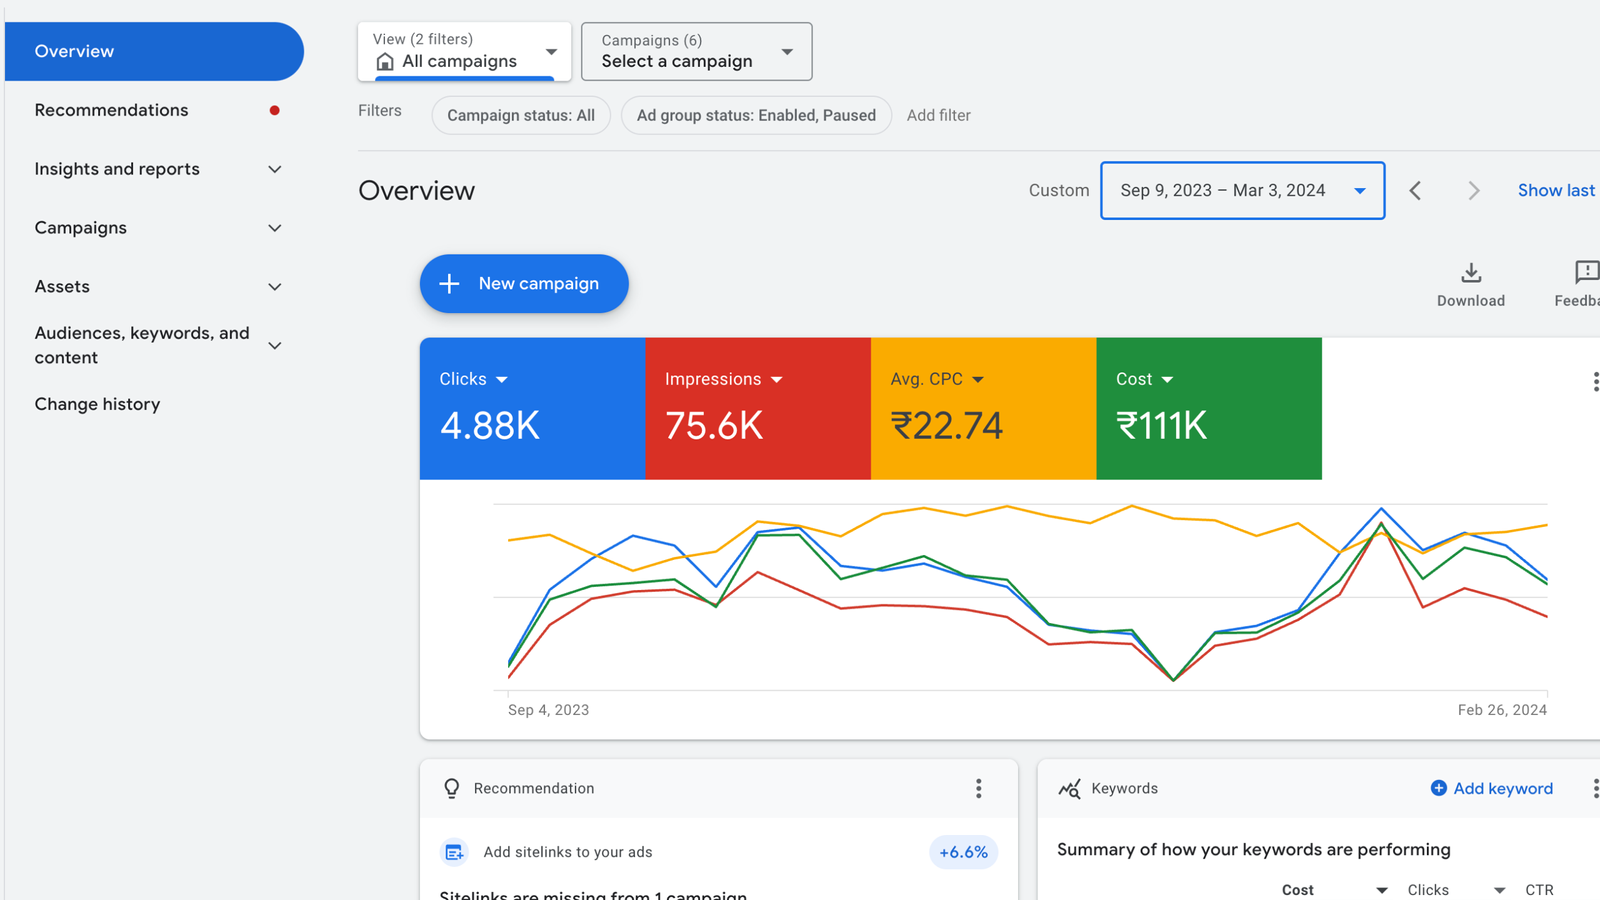Open the date range dropdown
This screenshot has width=1600, height=900.
click(x=1242, y=191)
